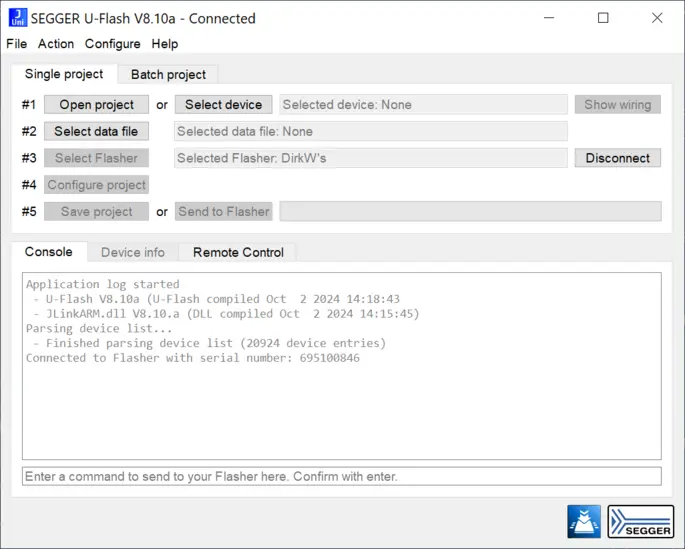Open the File menu
This screenshot has width=685, height=549.
[17, 44]
